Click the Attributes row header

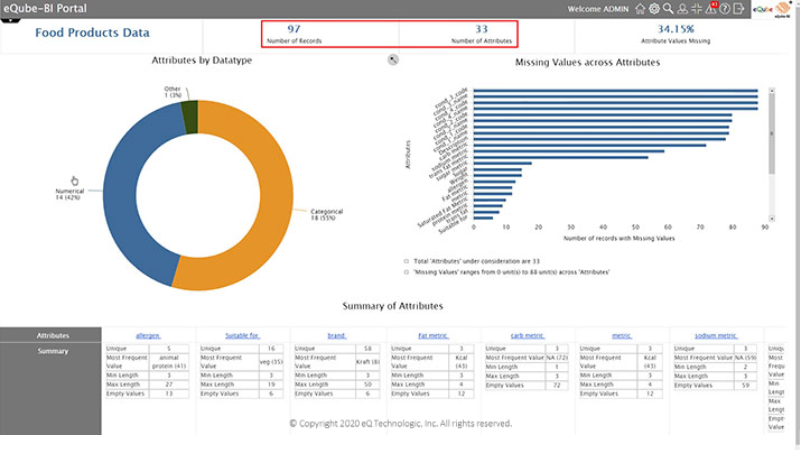[x=51, y=335]
